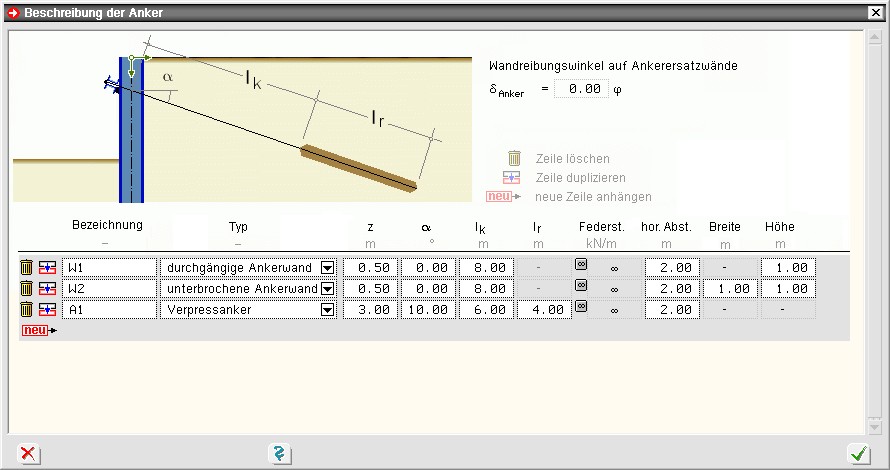Click the Bezeichnung field containing A1
The image size is (890, 470).
tap(109, 310)
